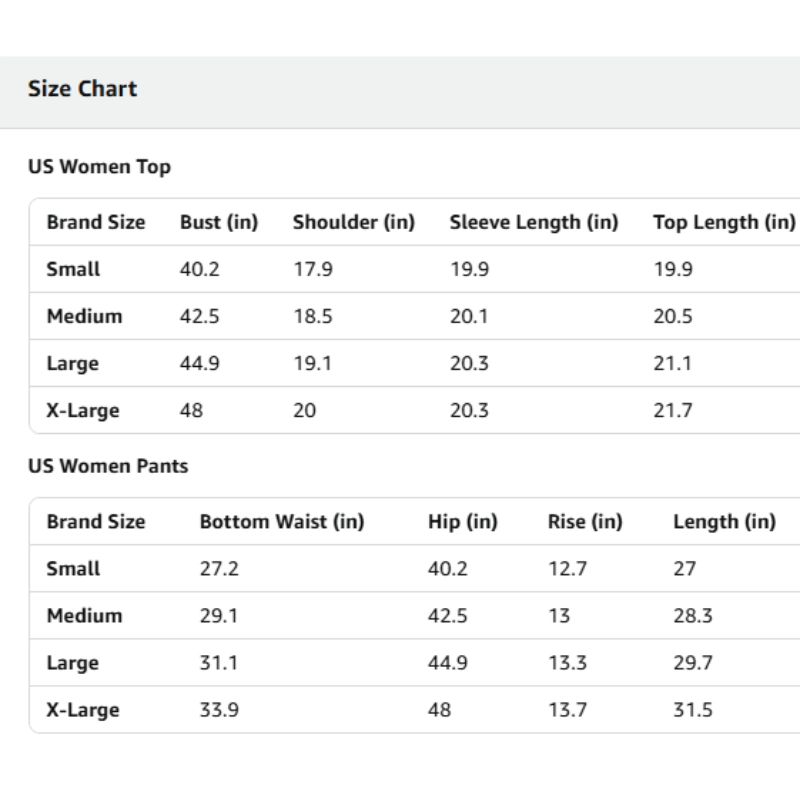This screenshot has width=800, height=800.
Task: Click the Bottom Waist (in) column header
Action: pos(282,521)
